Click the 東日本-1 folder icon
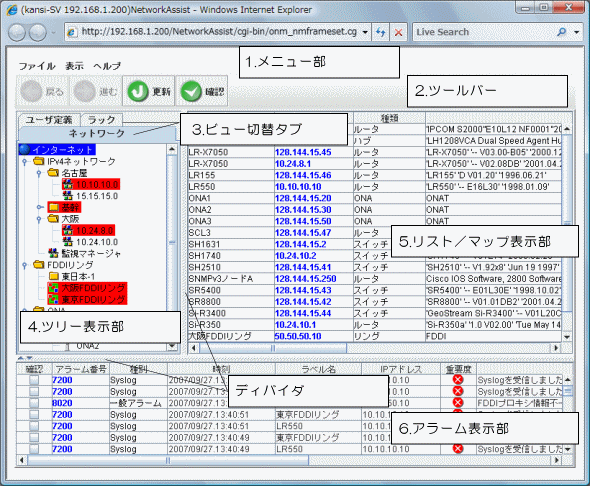The width and height of the screenshot is (590, 486). click(53, 276)
